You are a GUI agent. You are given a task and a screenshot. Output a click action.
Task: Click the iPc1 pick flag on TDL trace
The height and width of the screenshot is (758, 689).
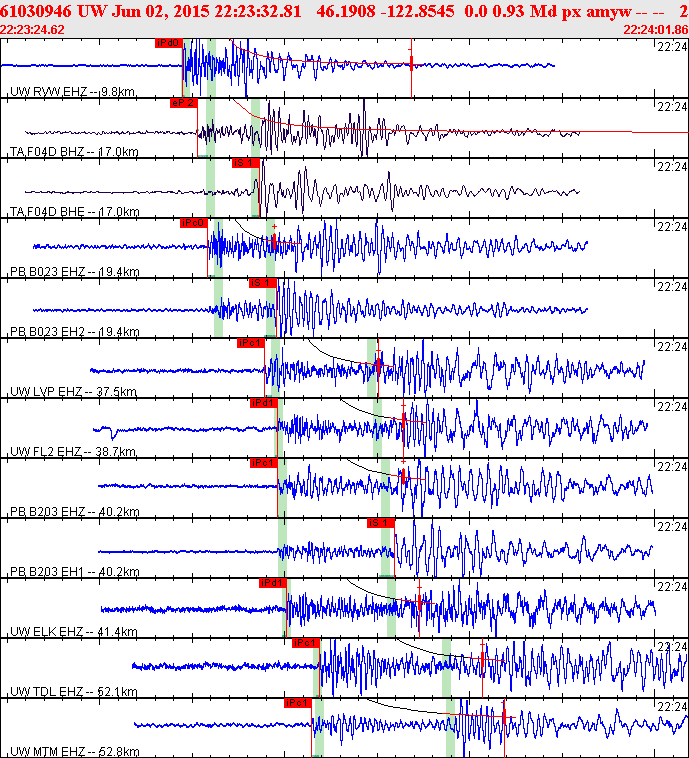click(306, 642)
